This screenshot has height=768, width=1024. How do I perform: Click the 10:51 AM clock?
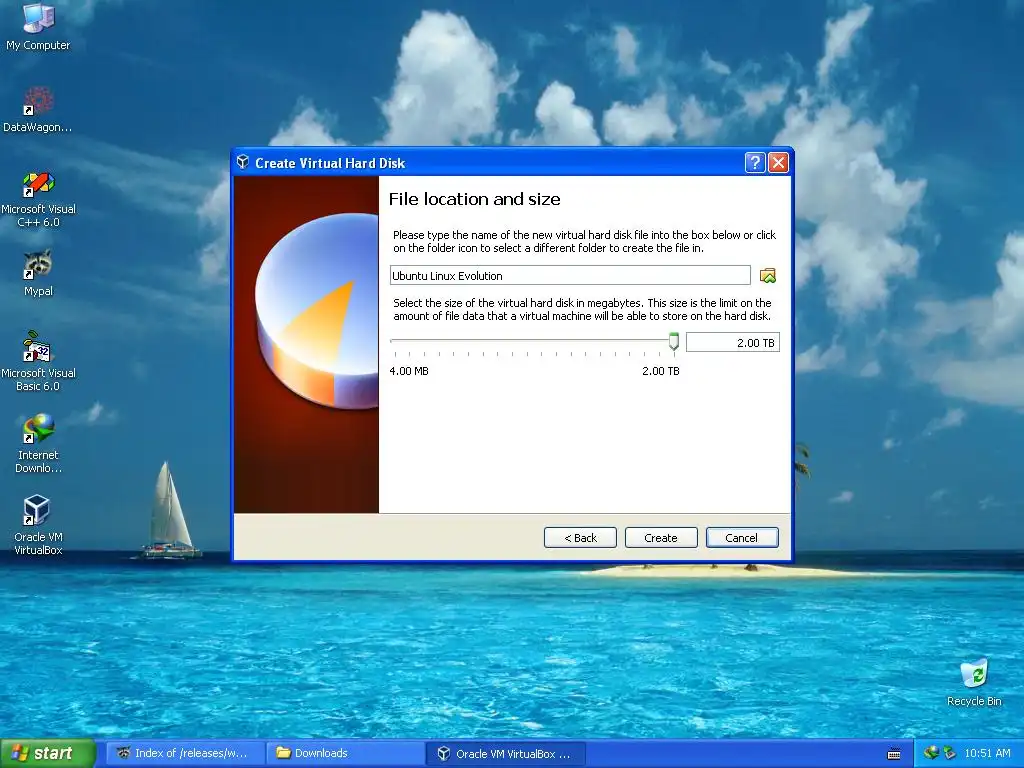pyautogui.click(x=987, y=753)
